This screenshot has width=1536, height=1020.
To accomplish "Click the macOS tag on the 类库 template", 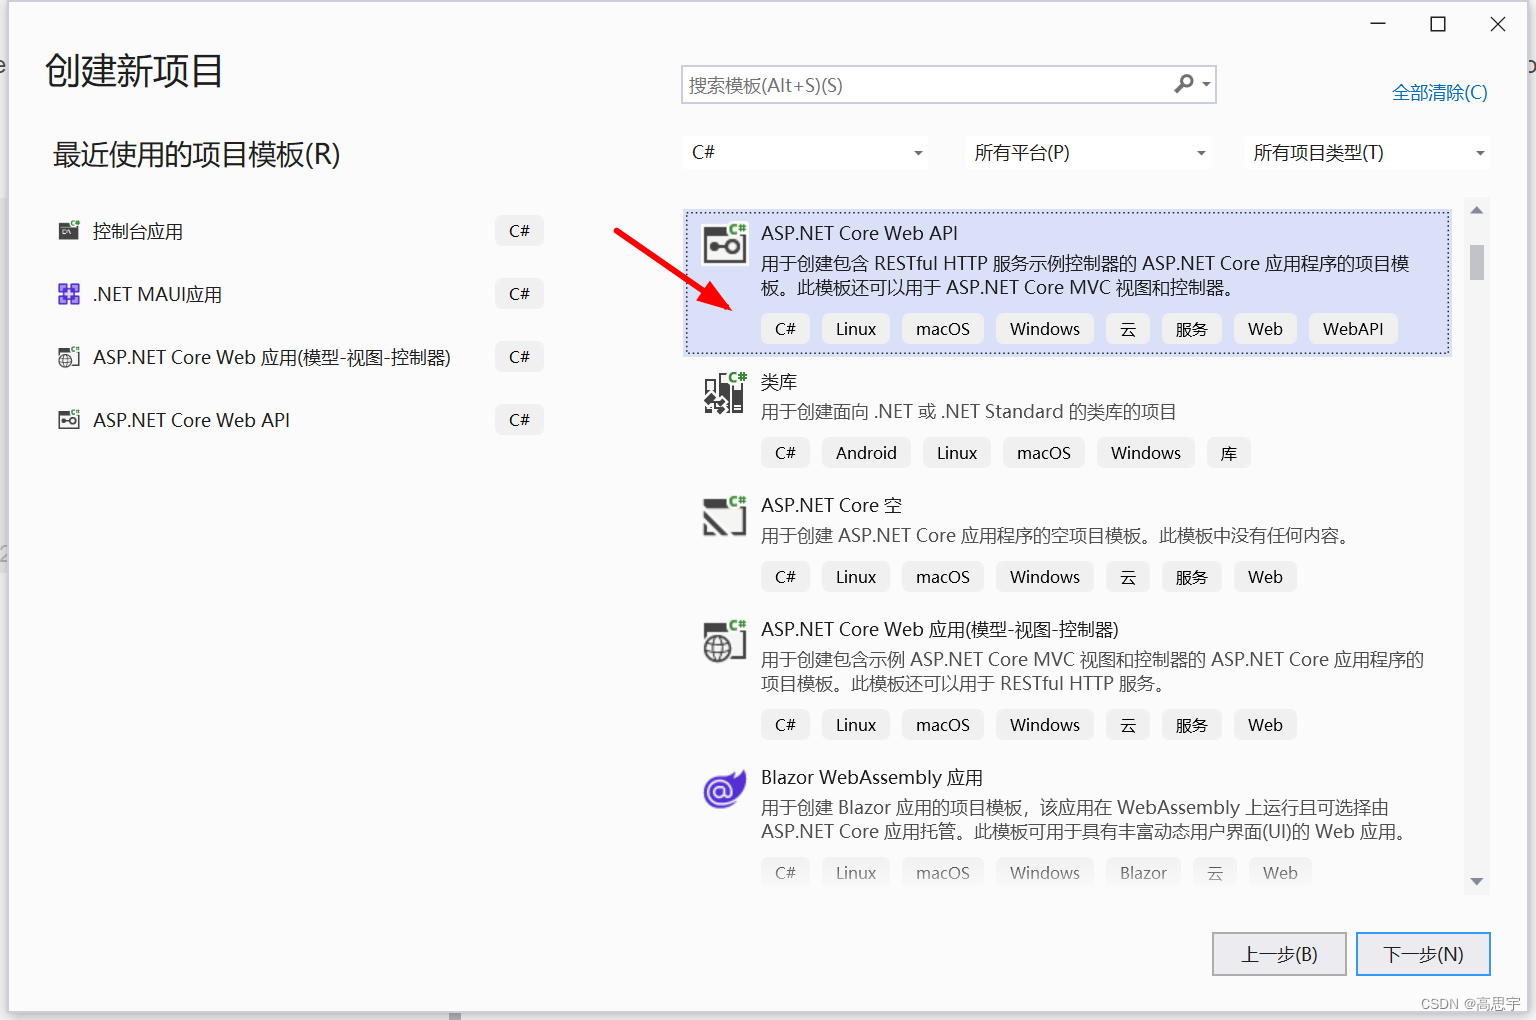I will (x=1044, y=453).
